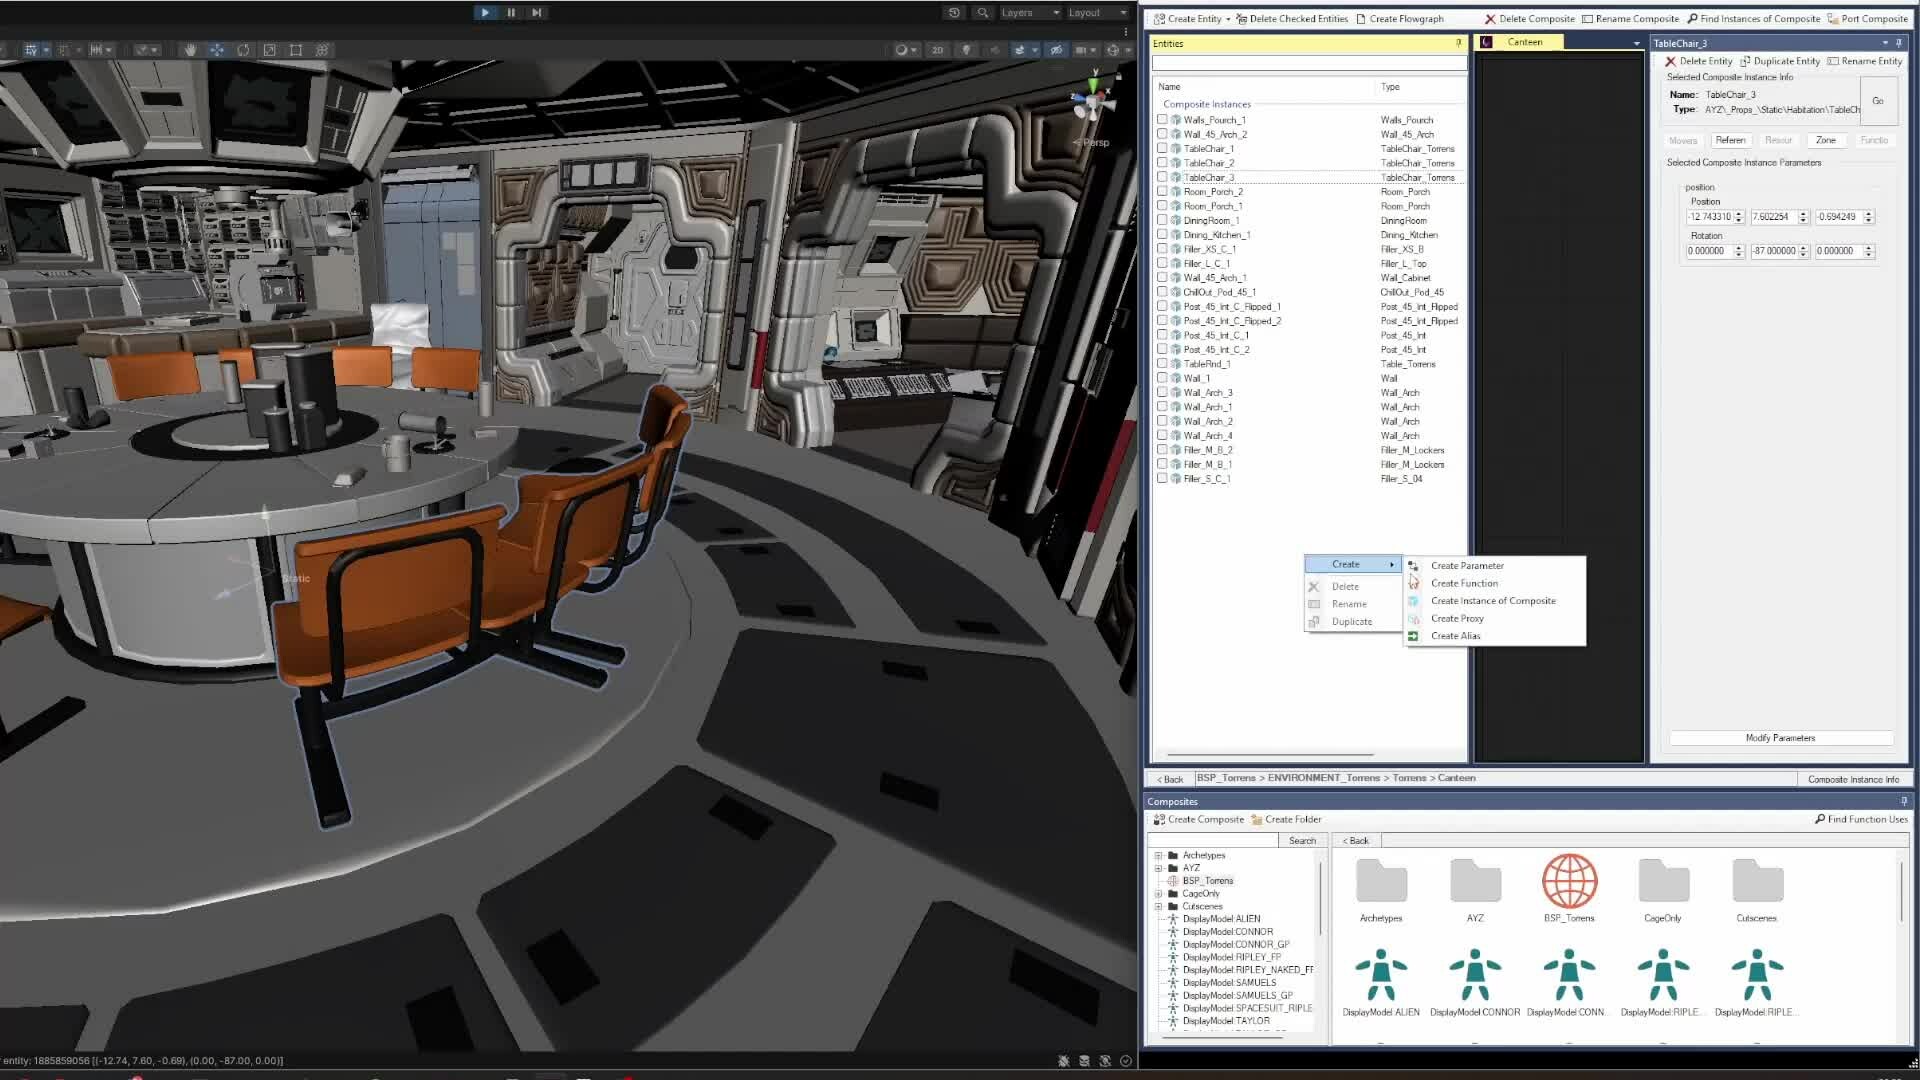Open the Layout dropdown
The image size is (1920, 1080).
1097,13
